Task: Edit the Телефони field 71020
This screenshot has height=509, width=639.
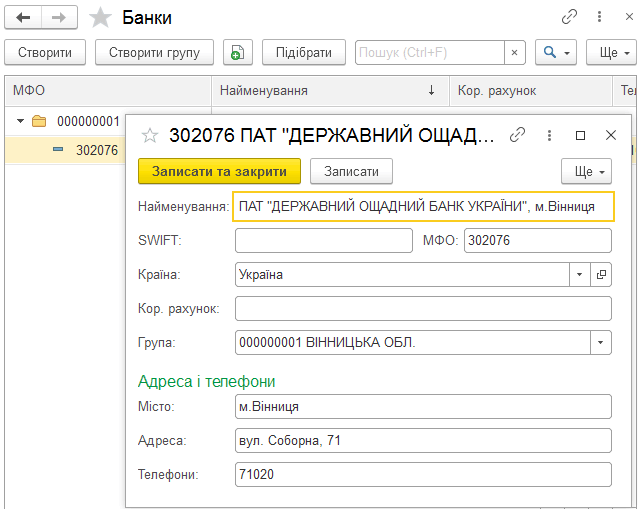Action: (x=423, y=474)
